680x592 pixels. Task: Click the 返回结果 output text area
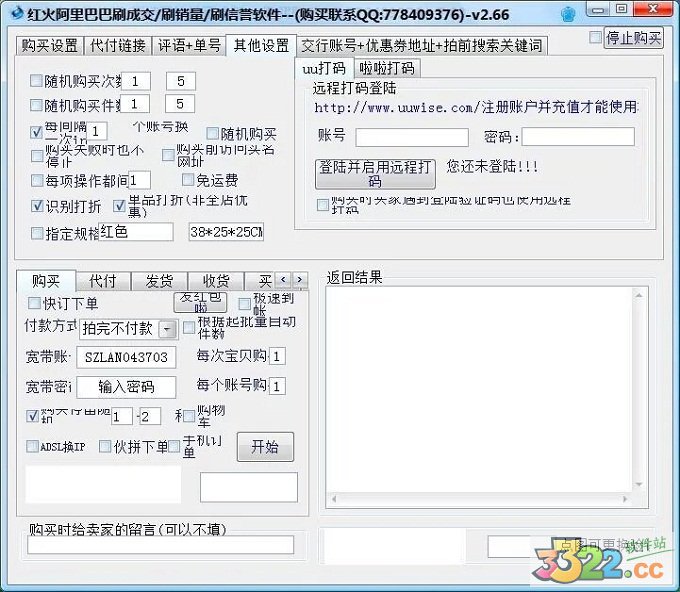(x=479, y=390)
